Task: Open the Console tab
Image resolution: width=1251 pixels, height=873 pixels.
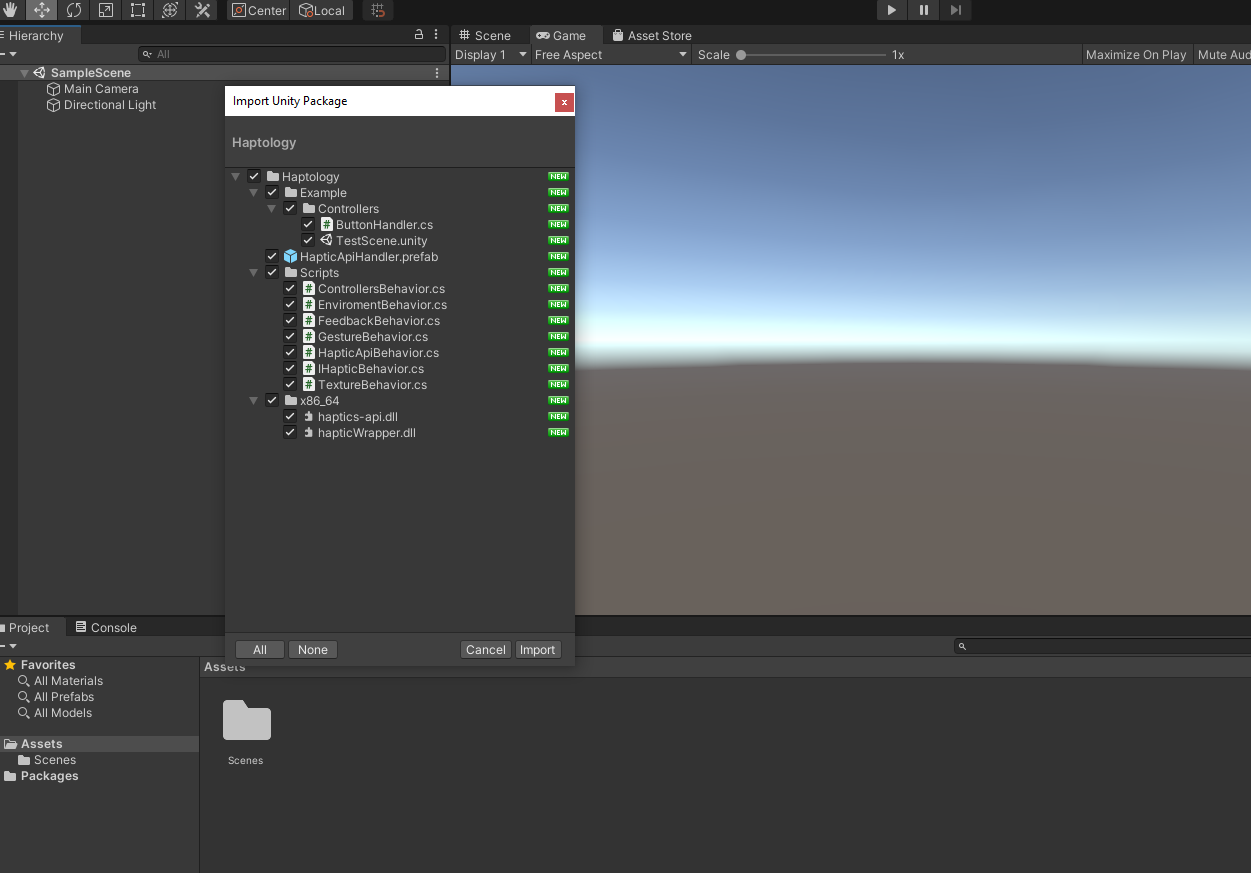Action: [x=106, y=628]
